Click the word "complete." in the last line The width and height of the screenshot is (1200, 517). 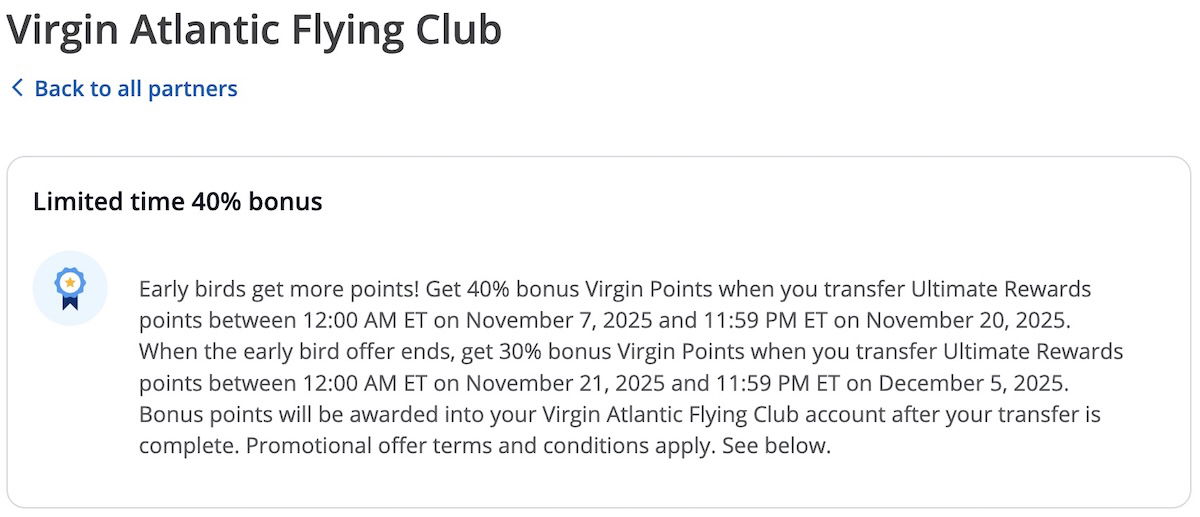click(x=188, y=446)
